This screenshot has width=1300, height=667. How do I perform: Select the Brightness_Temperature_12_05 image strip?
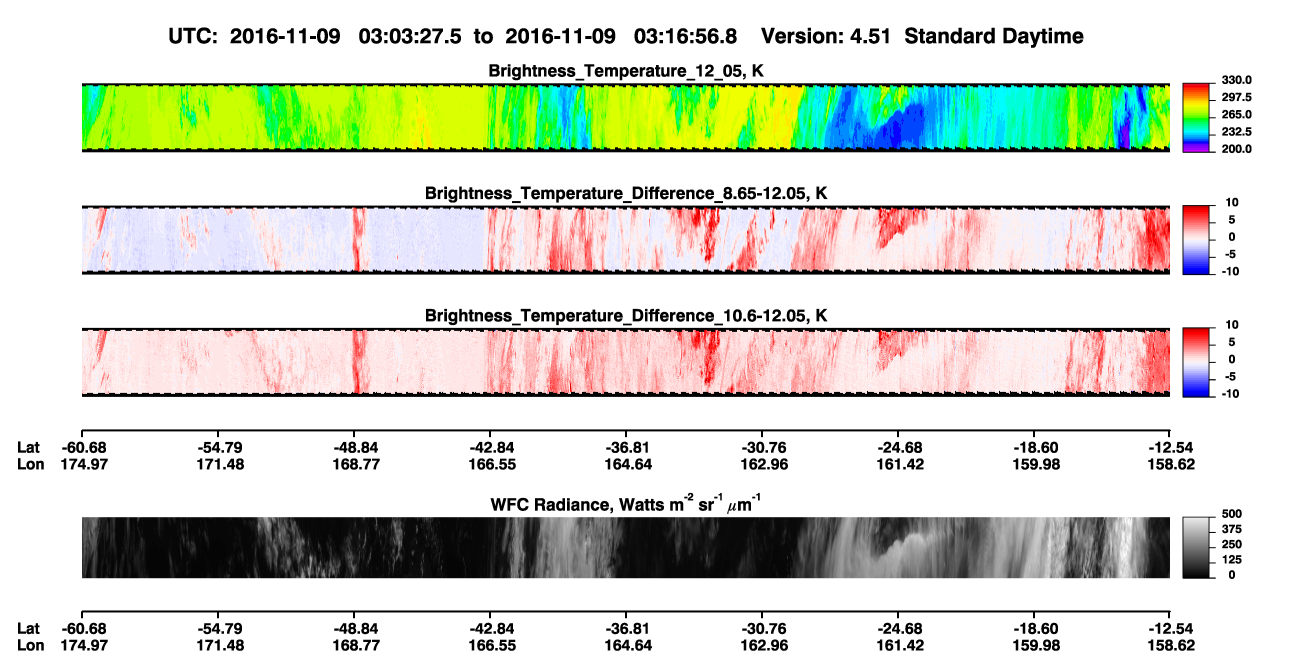point(625,118)
